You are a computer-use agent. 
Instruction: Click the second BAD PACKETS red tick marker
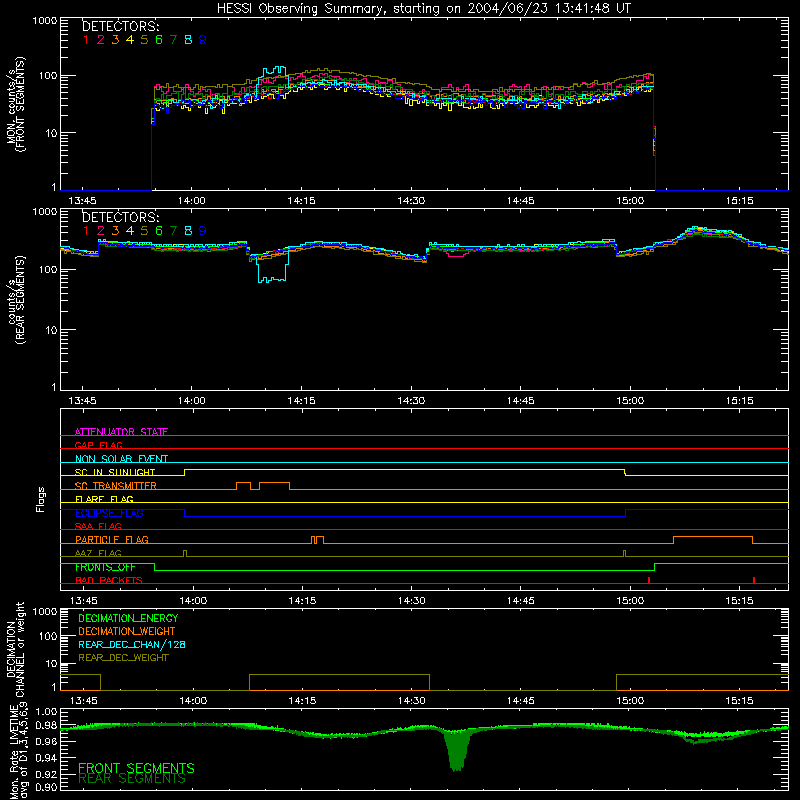pyautogui.click(x=754, y=580)
